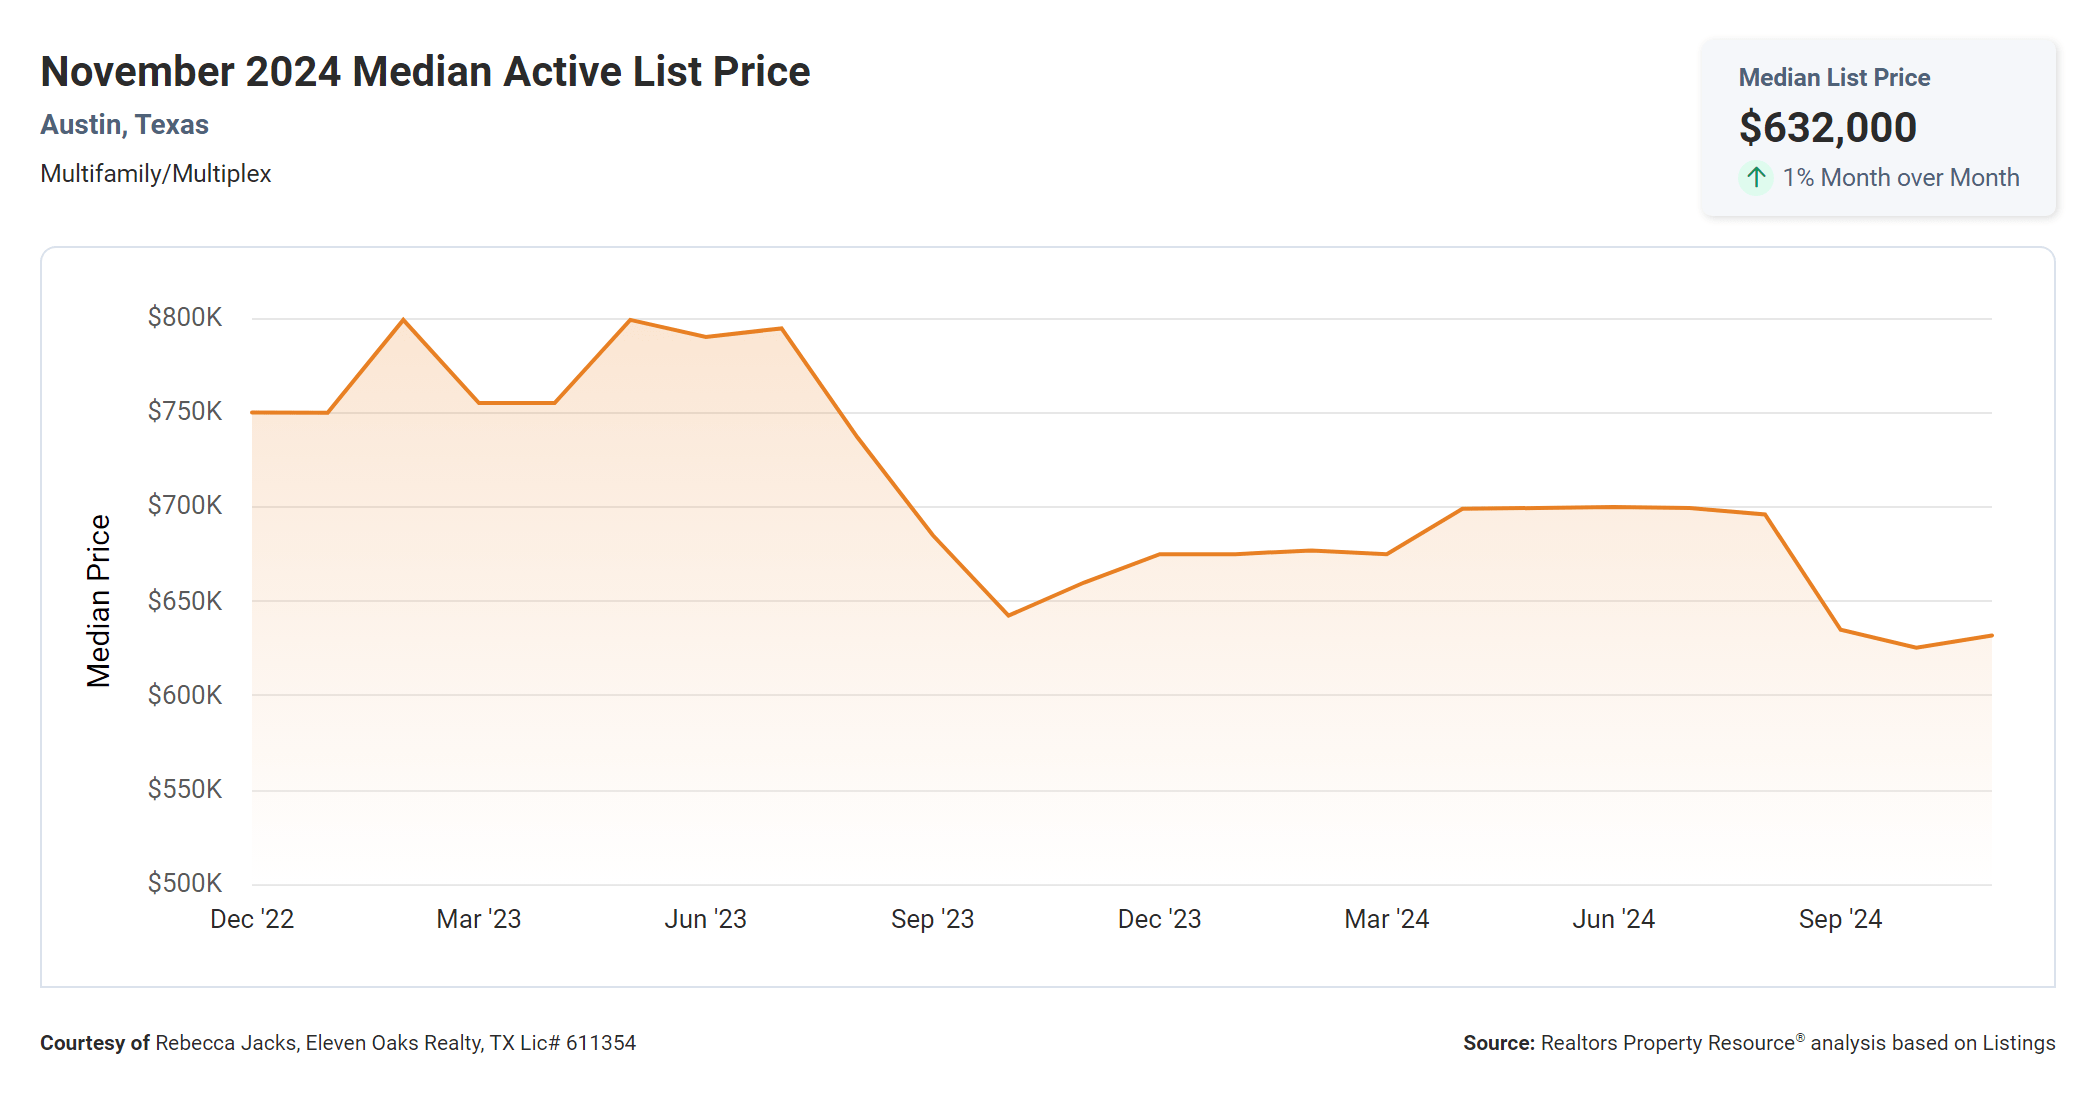Click the Sep '24 x-axis label

click(x=1840, y=919)
